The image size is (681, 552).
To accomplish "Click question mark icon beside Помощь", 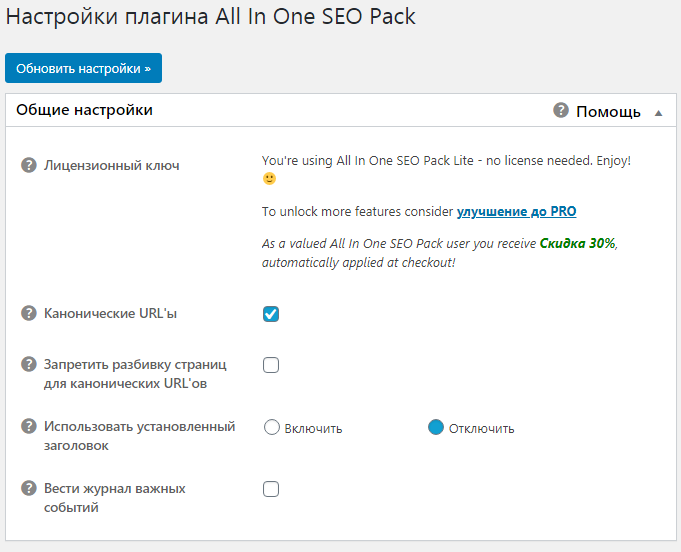I will pos(561,110).
